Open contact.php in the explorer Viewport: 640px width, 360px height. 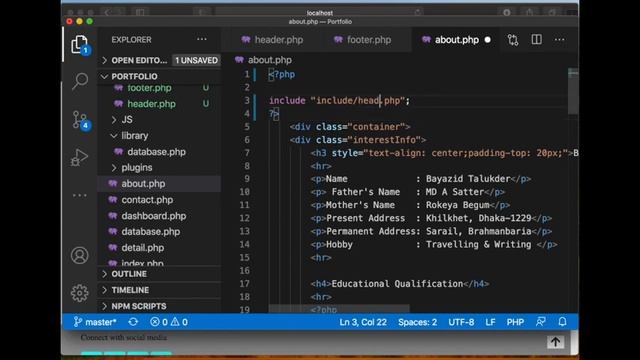point(147,200)
